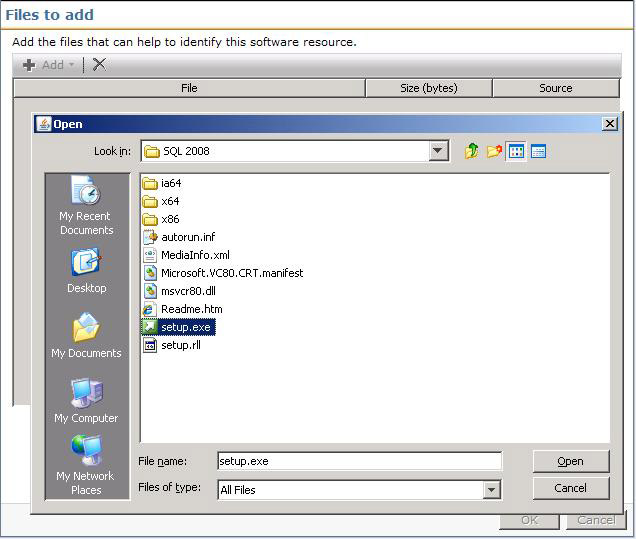This screenshot has height=539, width=636.
Task: Open My Recent Documents shortcut
Action: coord(86,205)
